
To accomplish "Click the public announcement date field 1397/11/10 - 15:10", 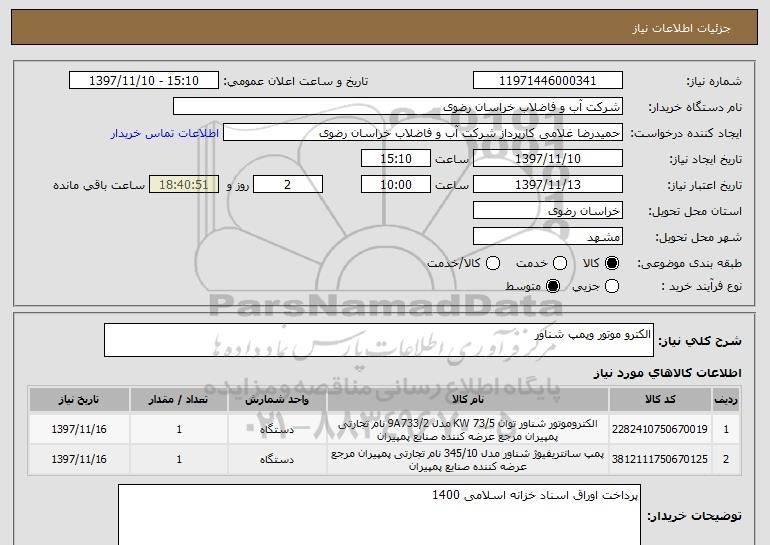I will [x=144, y=81].
